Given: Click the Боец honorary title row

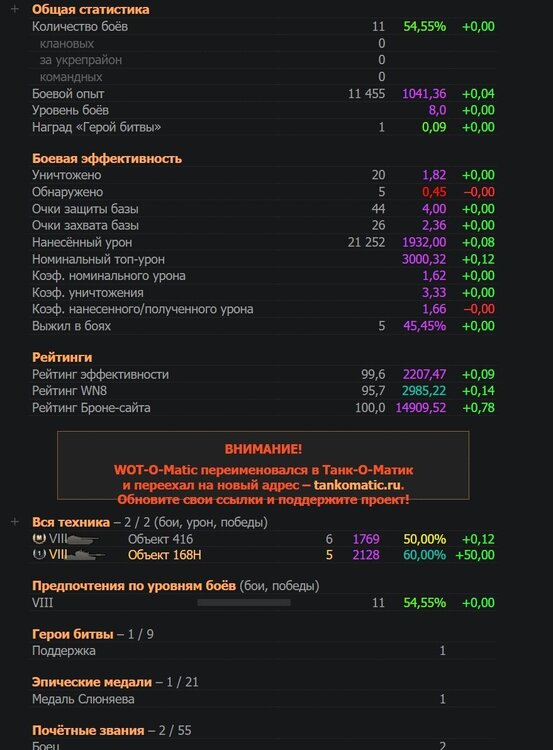Looking at the screenshot, I should (x=263, y=745).
